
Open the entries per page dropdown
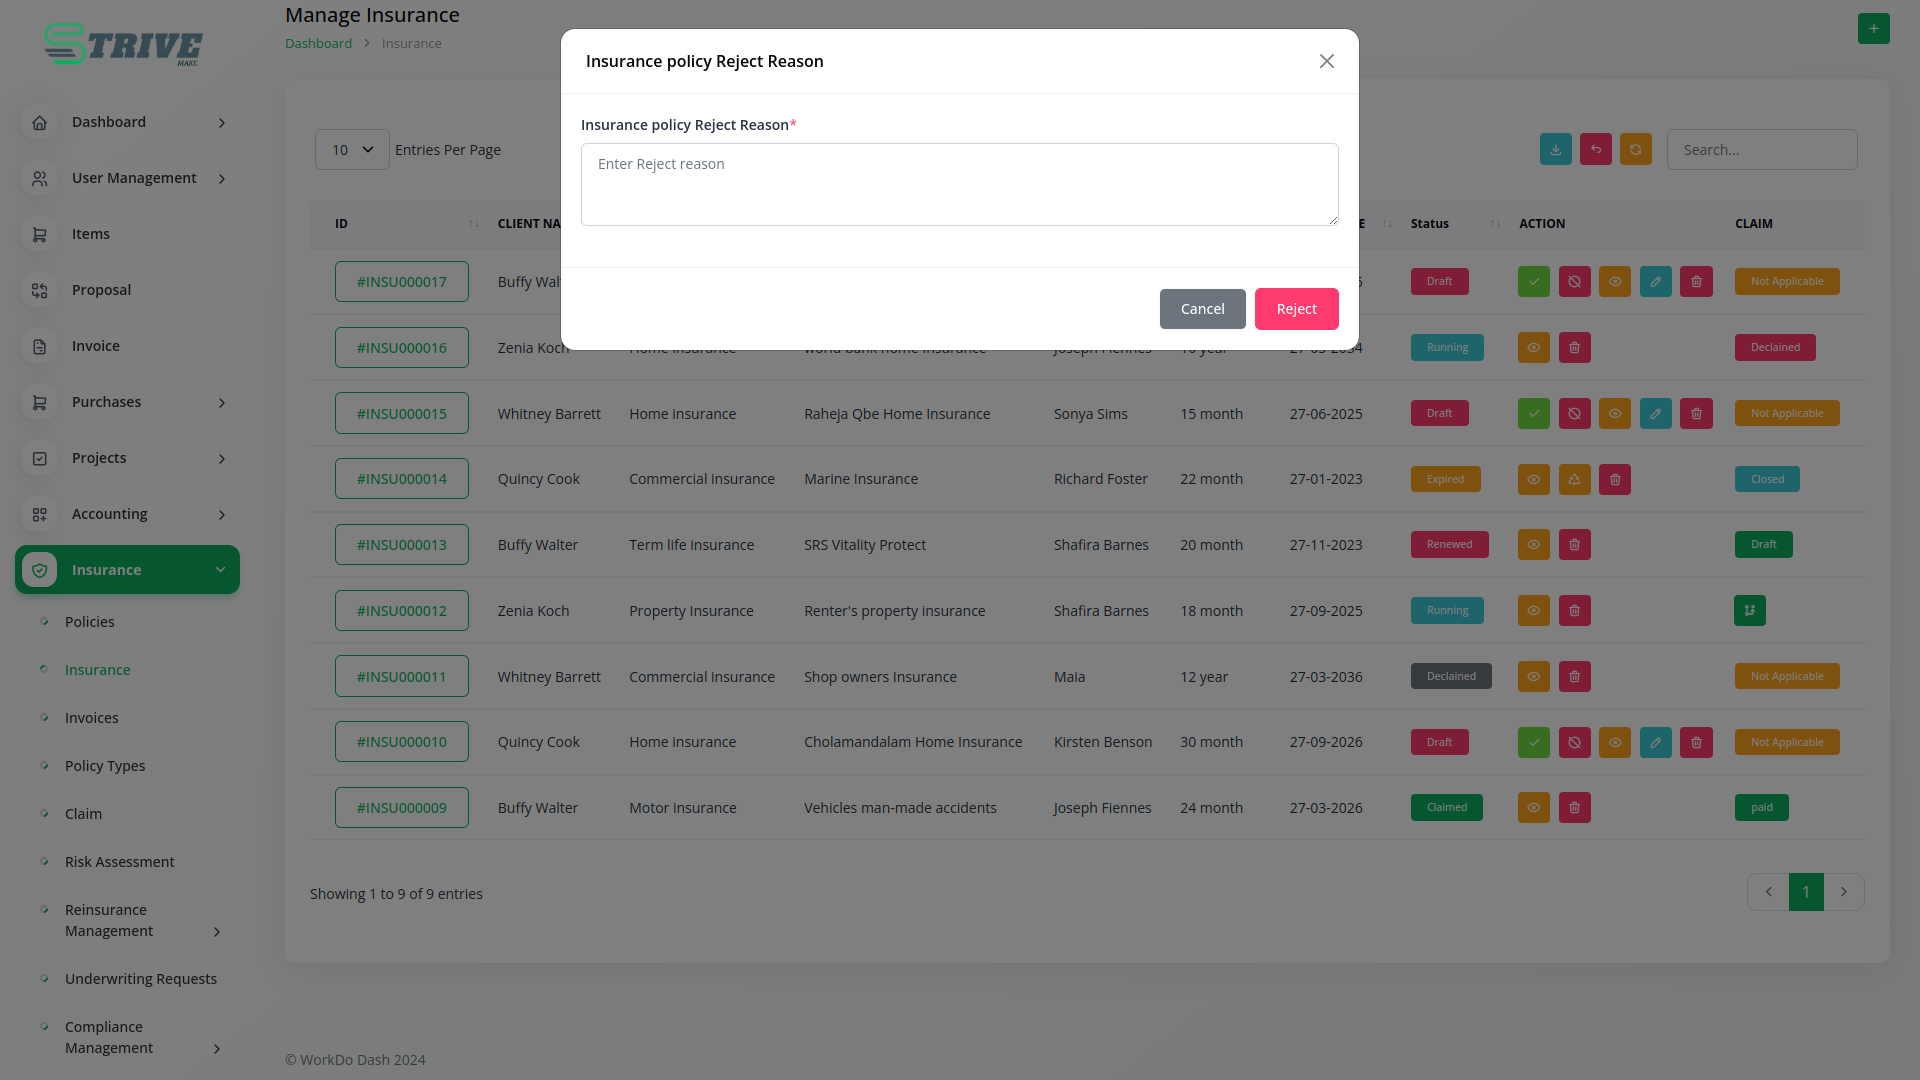pos(352,150)
